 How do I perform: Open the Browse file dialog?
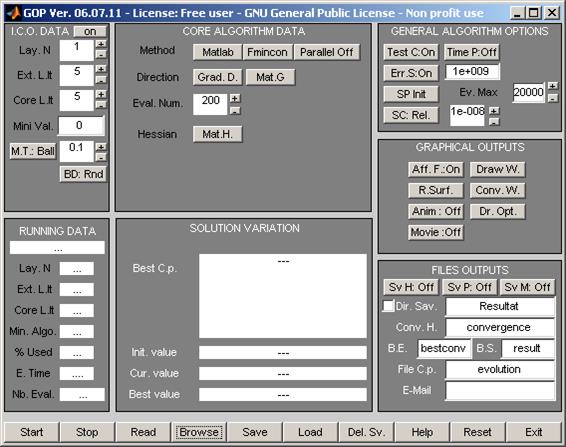[x=199, y=432]
